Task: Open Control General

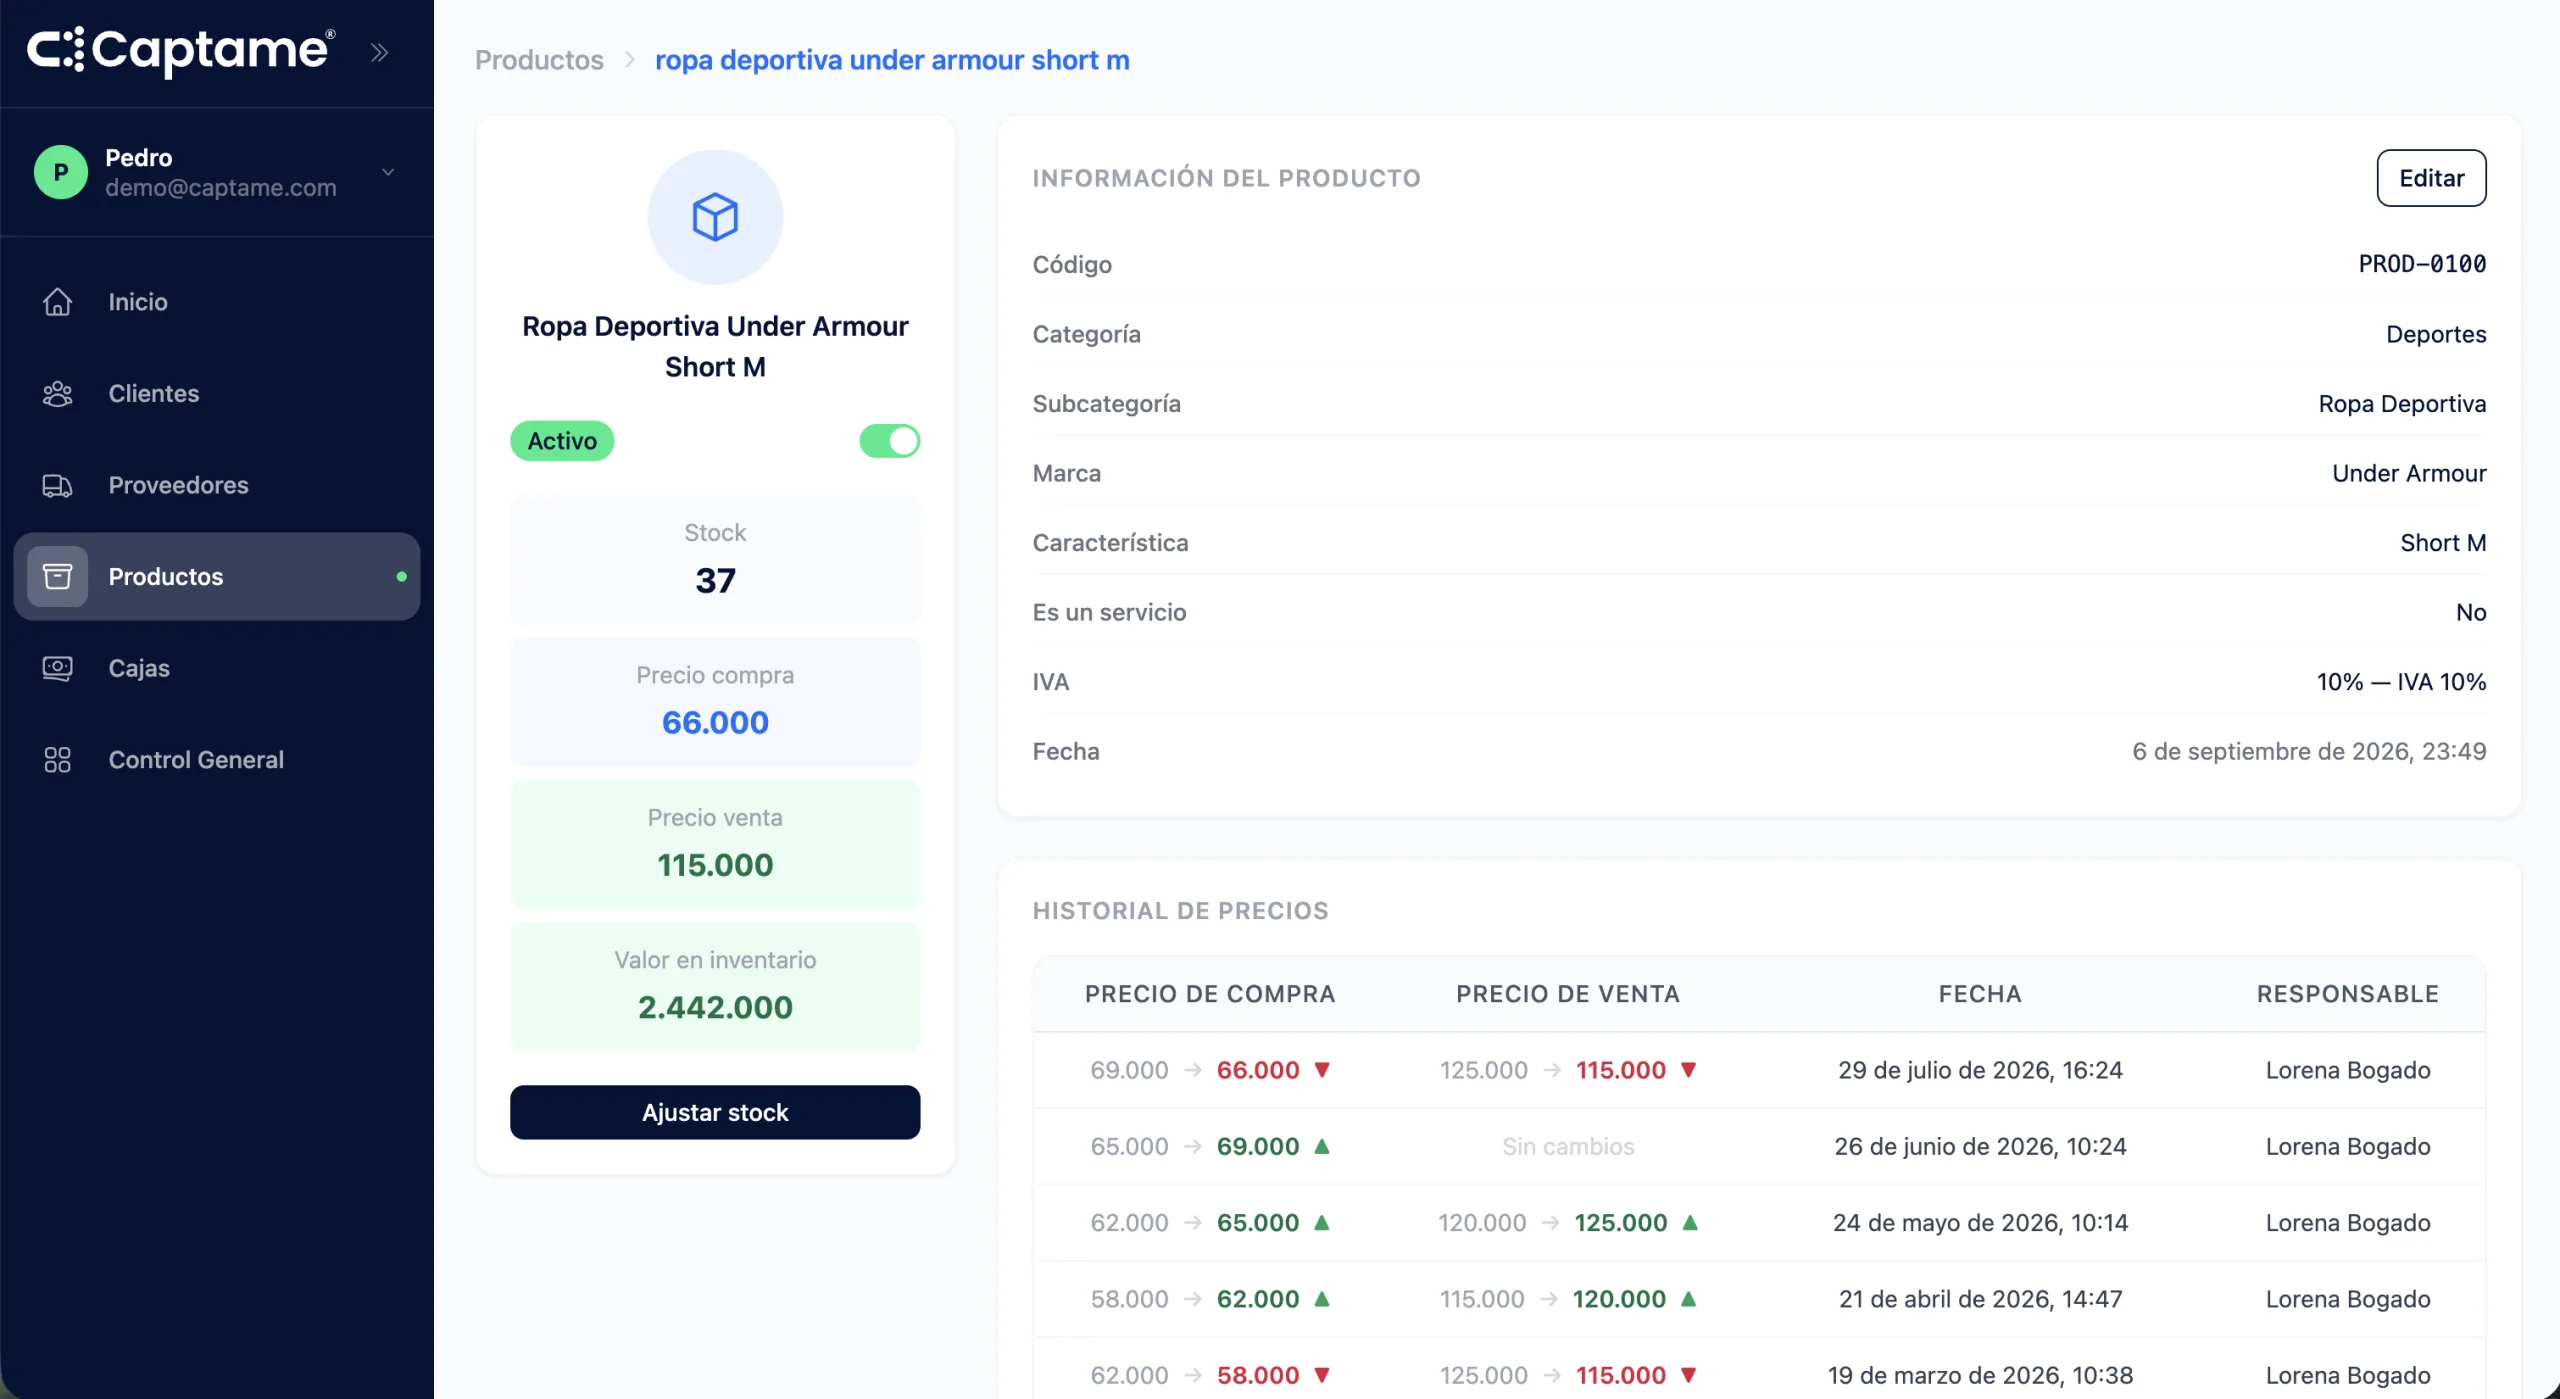Action: pyautogui.click(x=217, y=760)
